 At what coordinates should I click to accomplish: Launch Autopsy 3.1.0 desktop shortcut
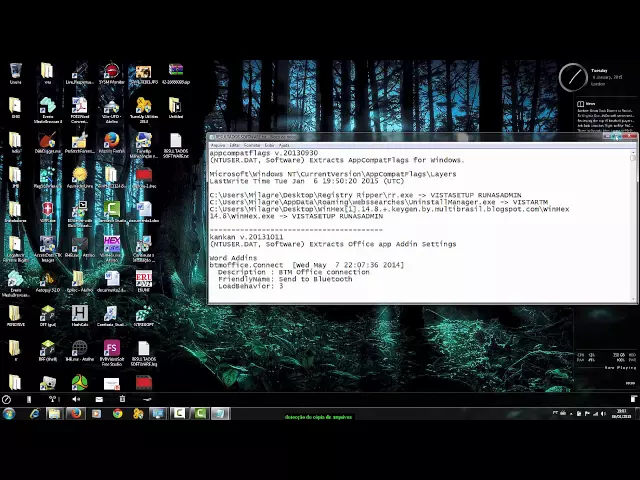(48, 281)
